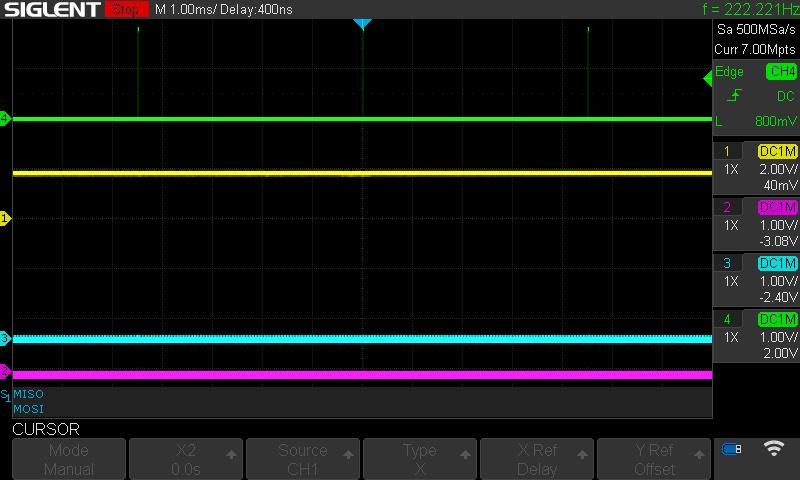Click the magenta DC1M badge of channel 2
Image resolution: width=800 pixels, height=480 pixels.
[778, 207]
